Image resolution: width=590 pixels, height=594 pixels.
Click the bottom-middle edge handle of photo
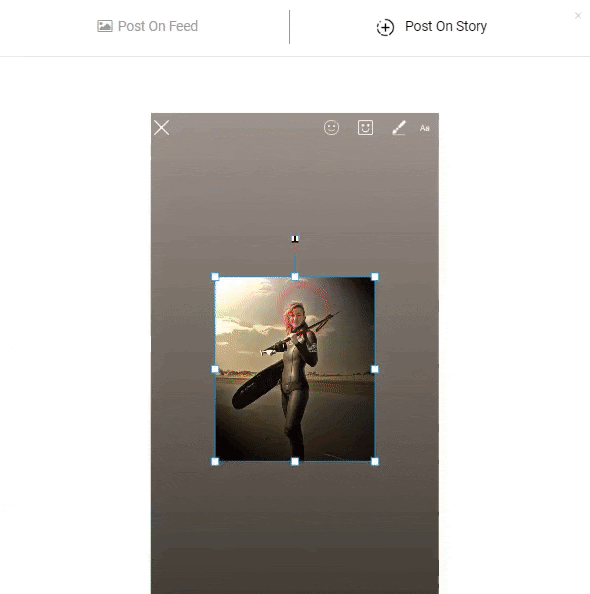point(295,461)
